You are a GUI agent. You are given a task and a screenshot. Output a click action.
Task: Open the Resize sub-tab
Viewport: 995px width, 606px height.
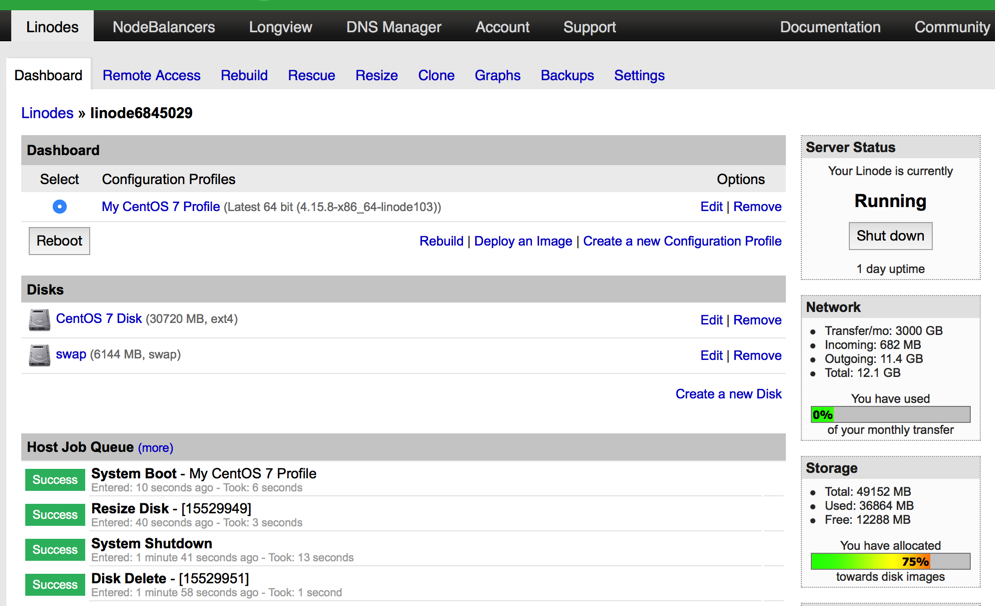pyautogui.click(x=376, y=76)
